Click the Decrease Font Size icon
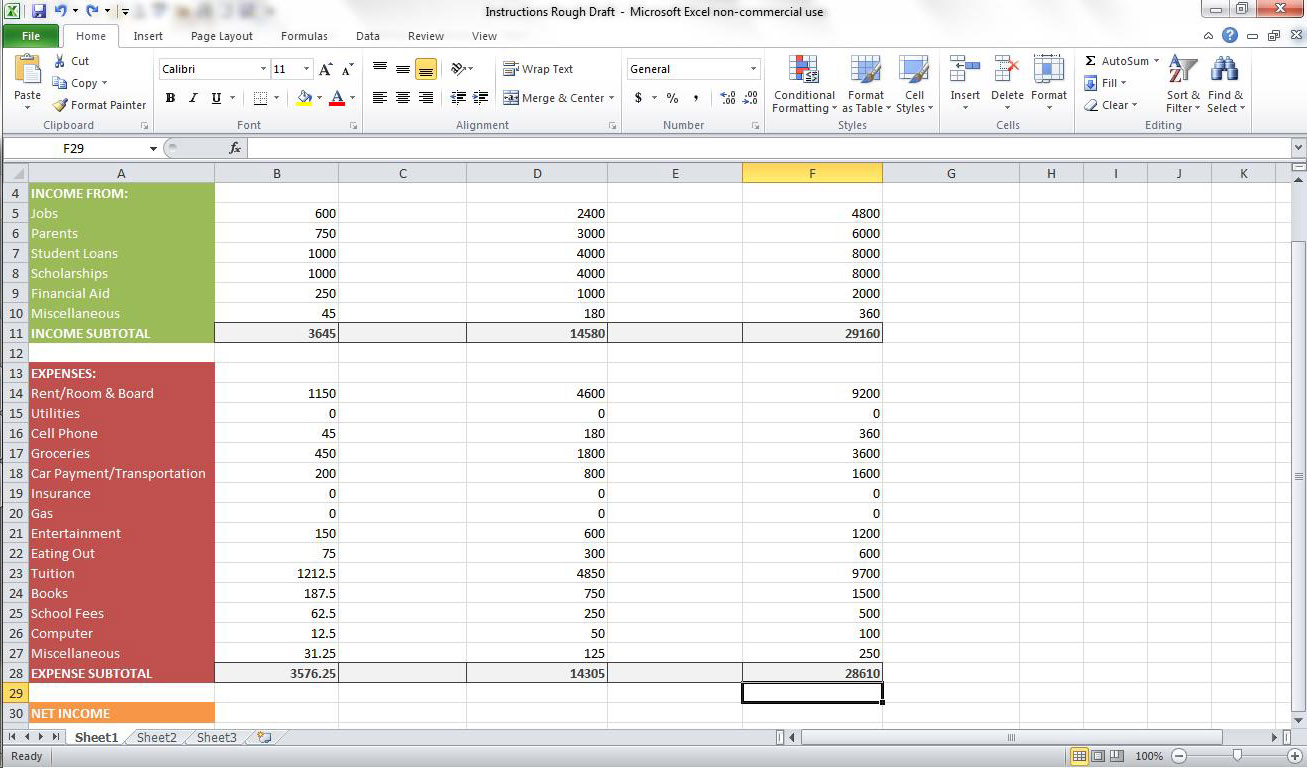Viewport: 1307px width, 768px height. pyautogui.click(x=347, y=69)
